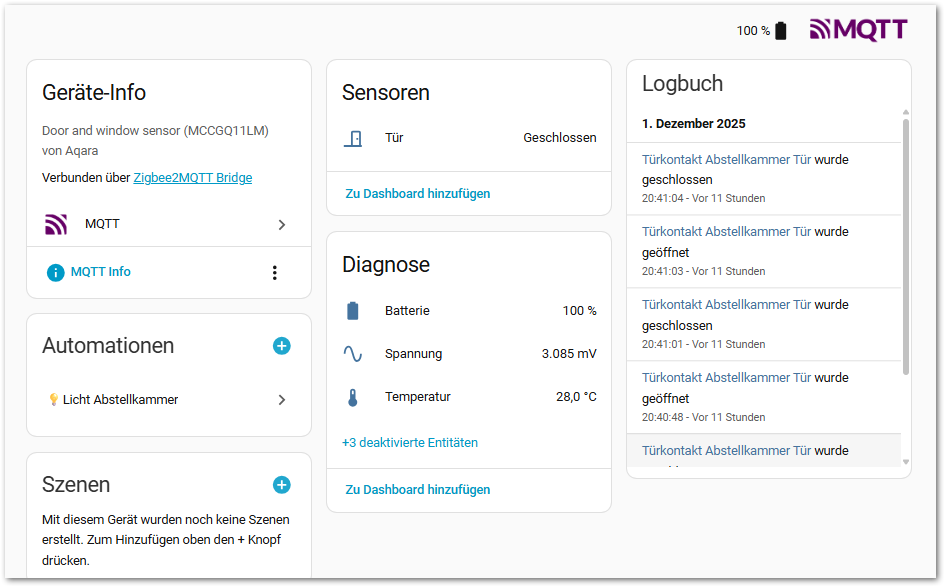Add a new automation with plus icon

282,346
